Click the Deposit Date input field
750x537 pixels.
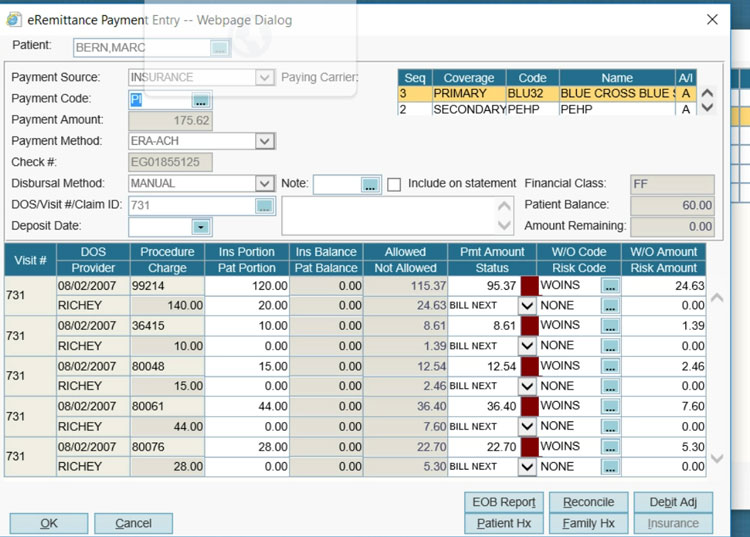pyautogui.click(x=160, y=227)
